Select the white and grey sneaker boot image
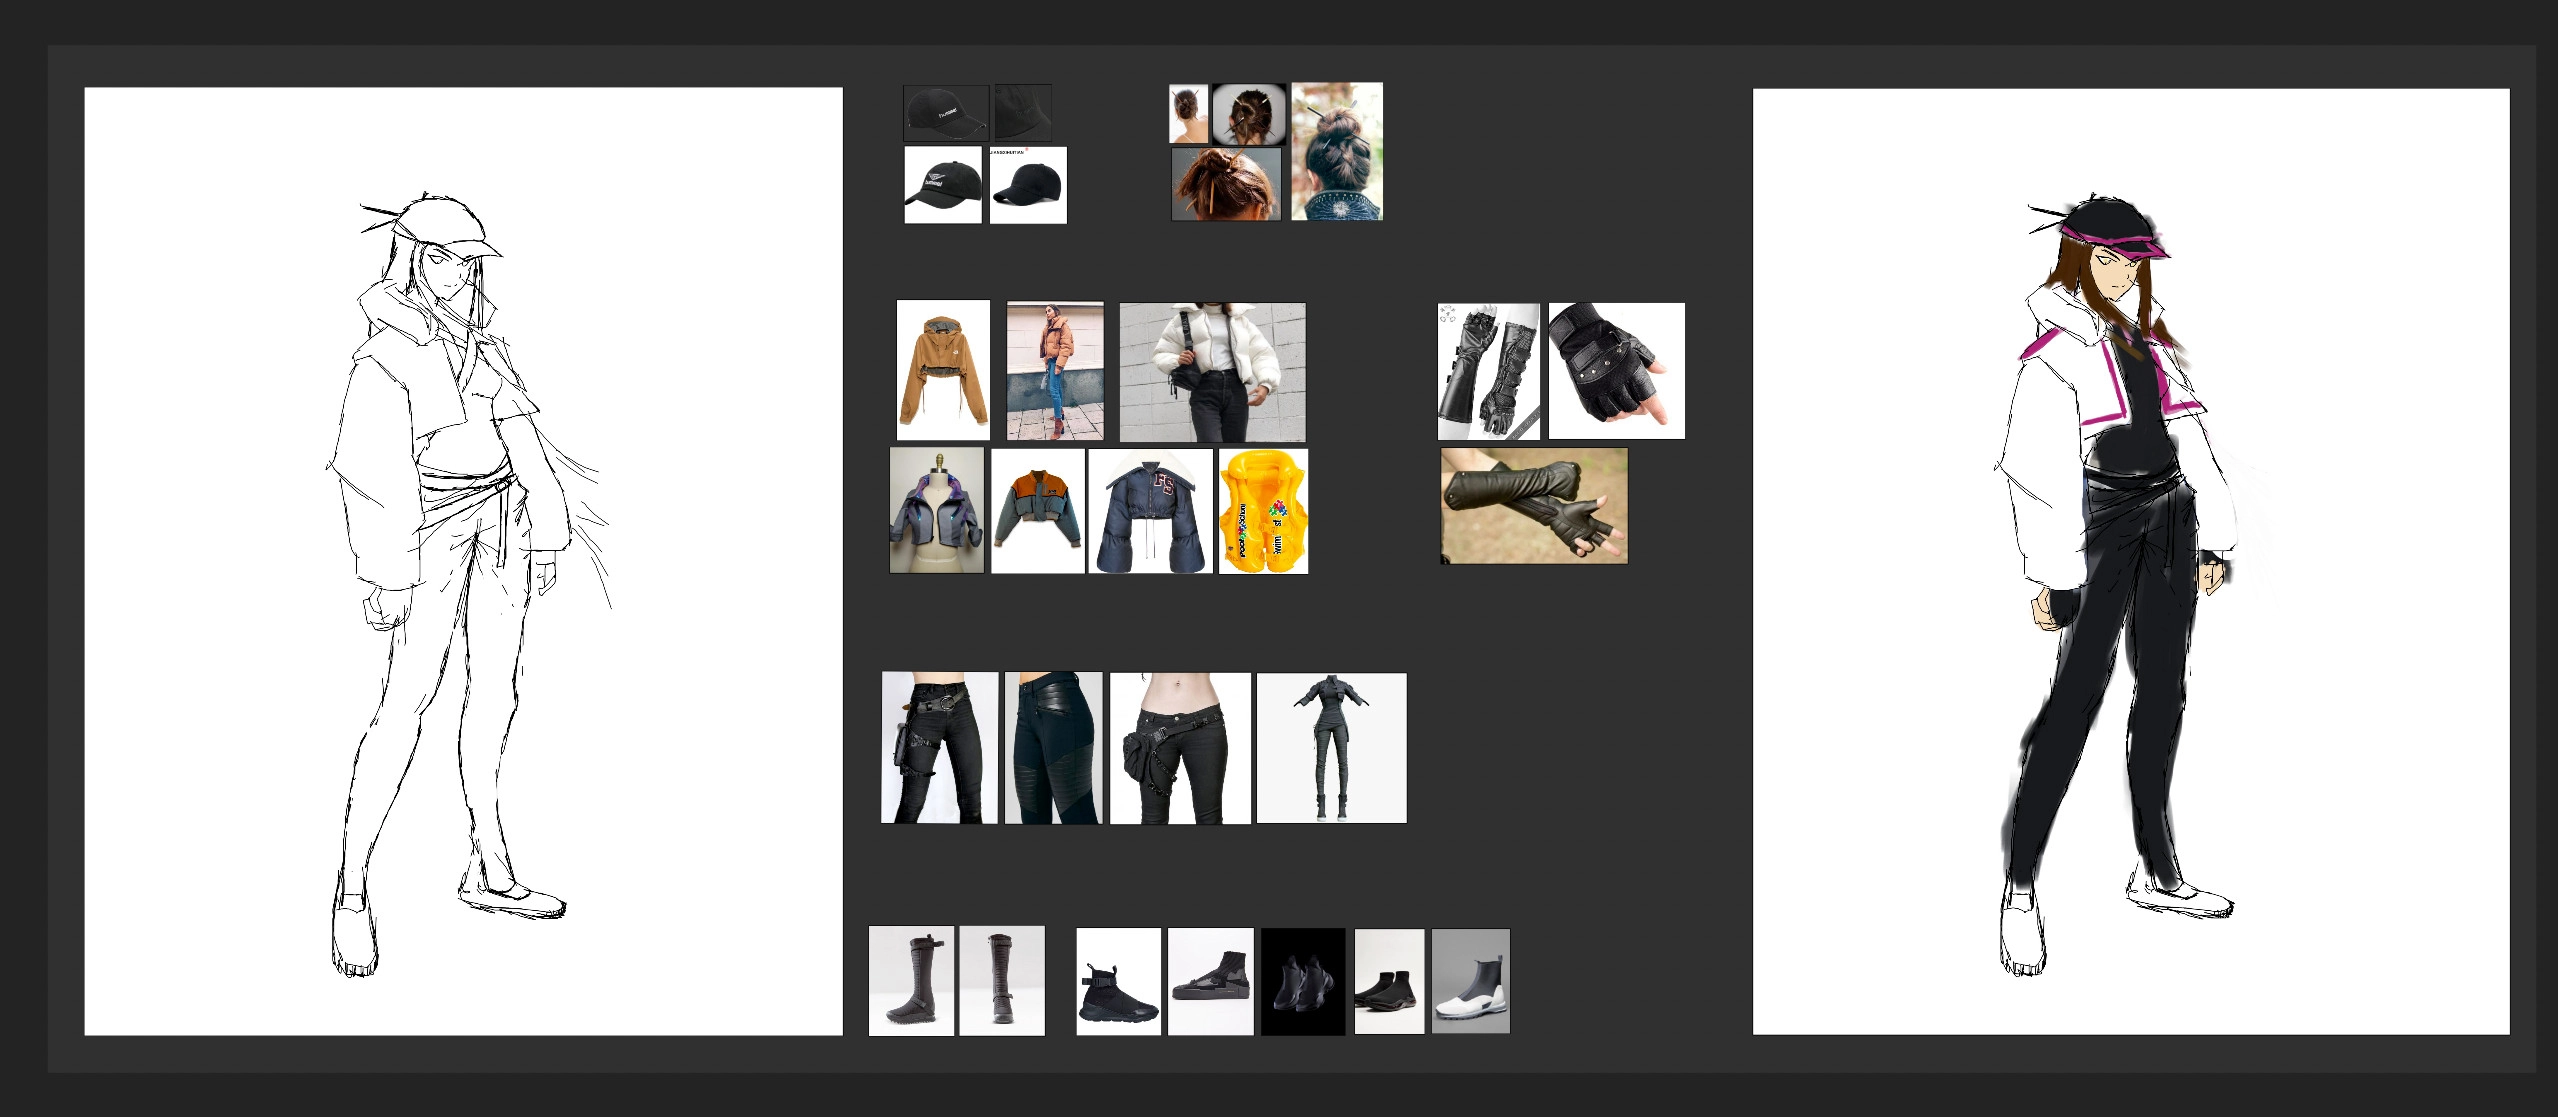Image resolution: width=2558 pixels, height=1117 pixels. pos(1470,981)
